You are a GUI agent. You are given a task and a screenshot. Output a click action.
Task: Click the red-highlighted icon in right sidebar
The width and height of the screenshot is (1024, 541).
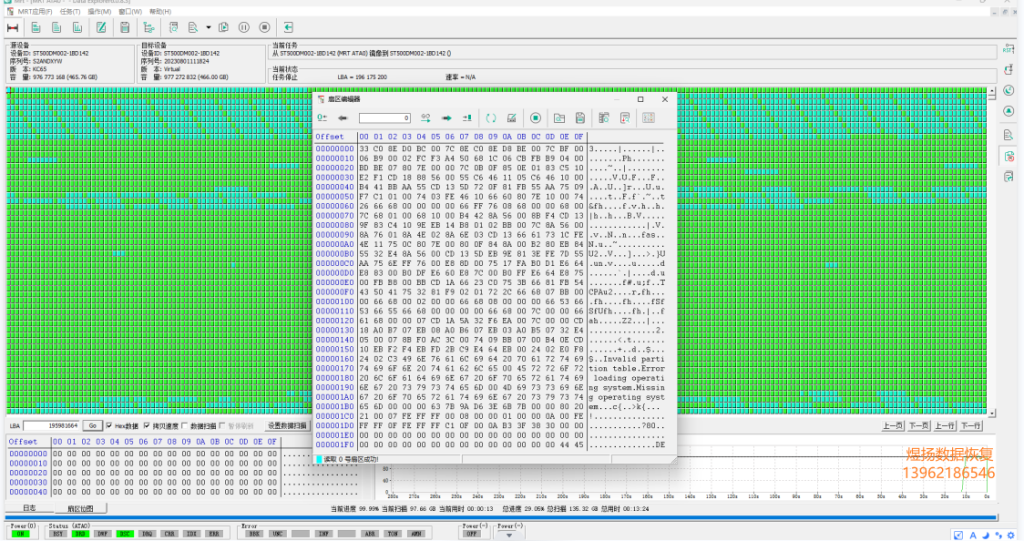[x=1008, y=156]
